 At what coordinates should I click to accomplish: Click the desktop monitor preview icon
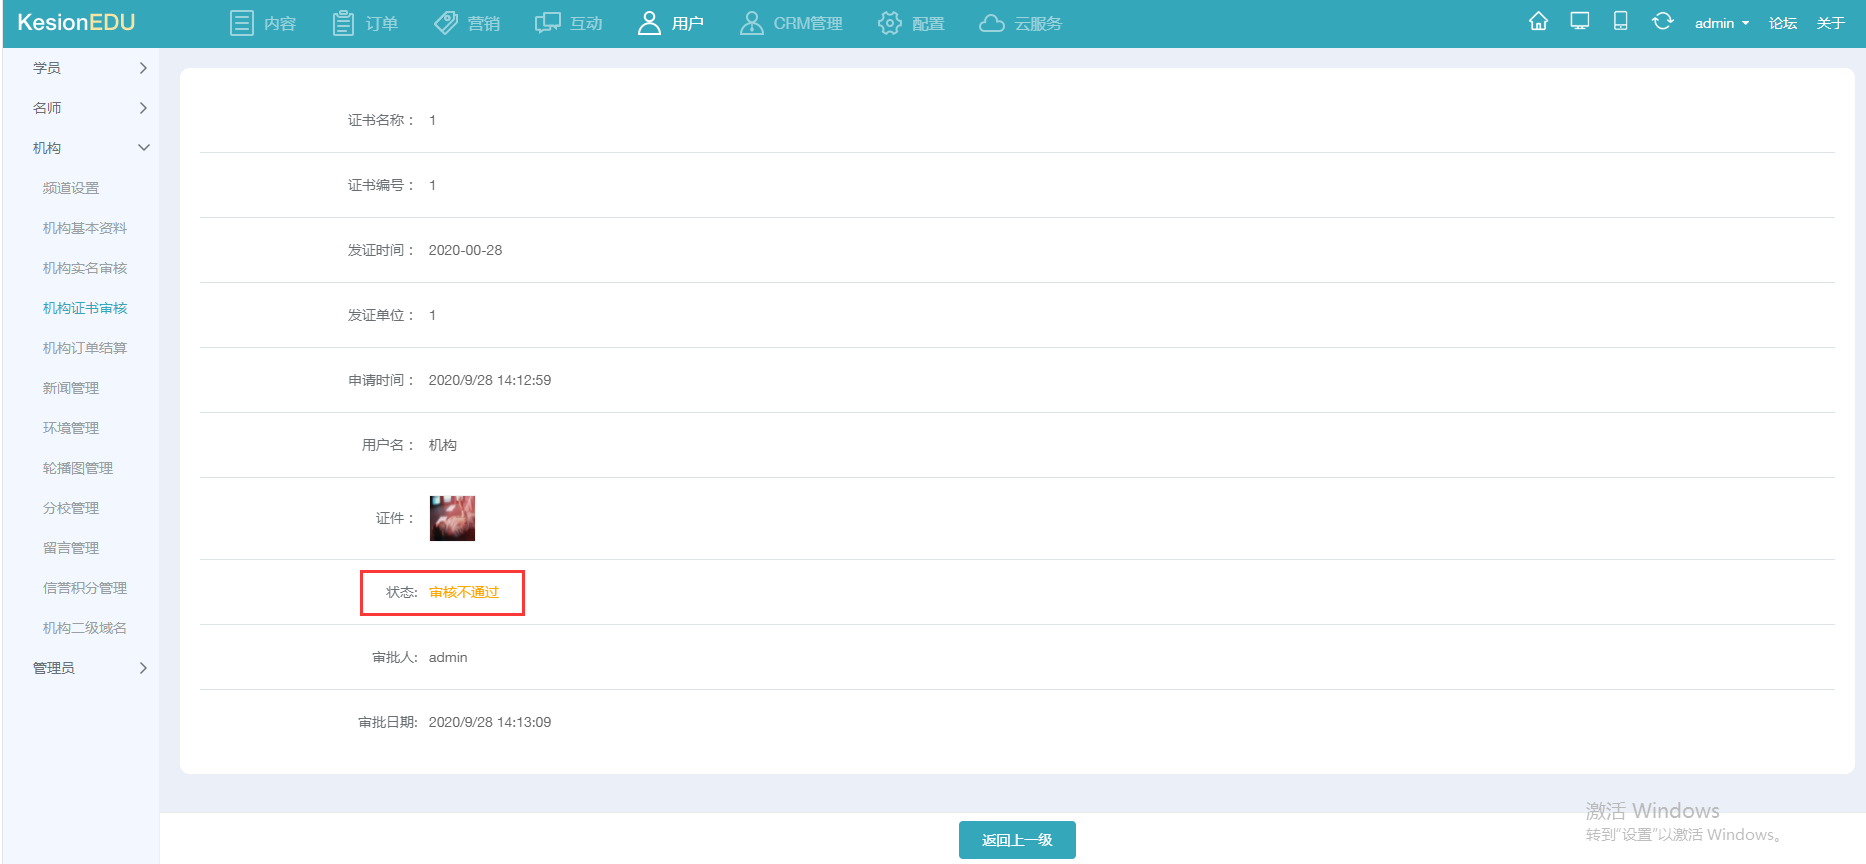pyautogui.click(x=1580, y=21)
